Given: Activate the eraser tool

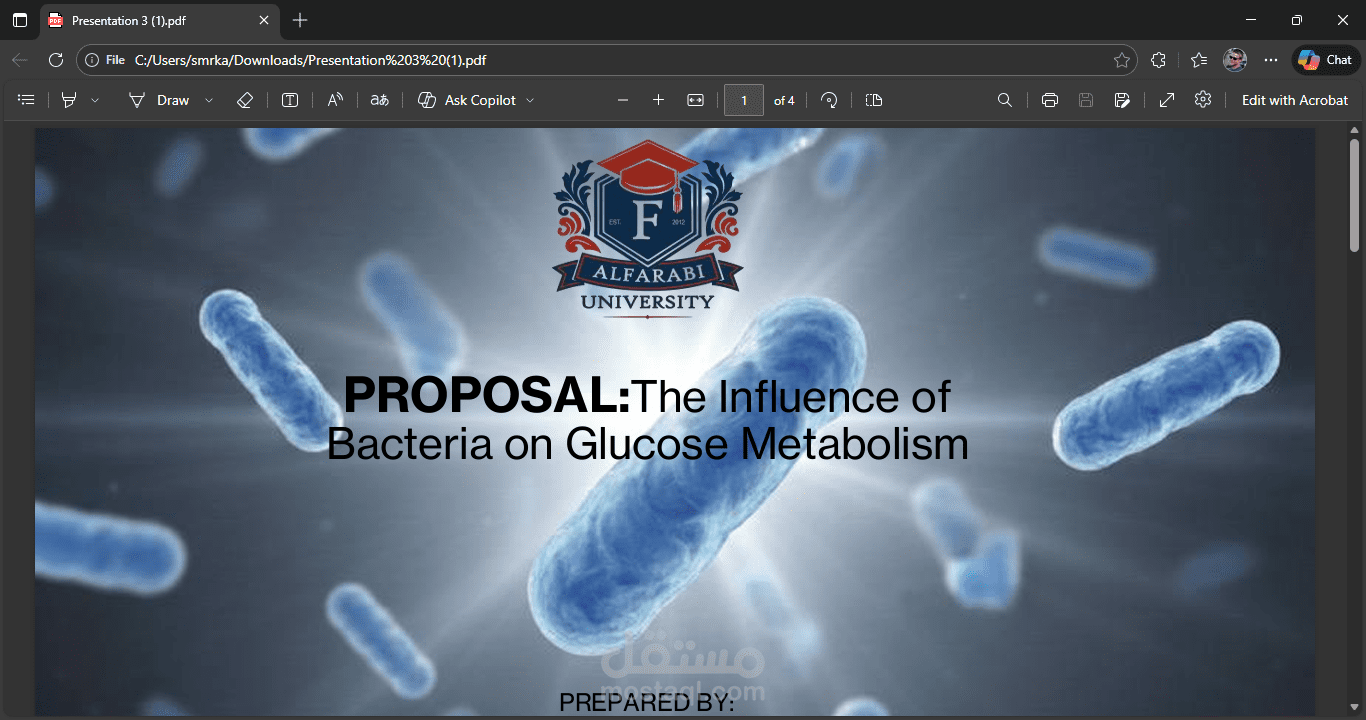Looking at the screenshot, I should coord(245,99).
